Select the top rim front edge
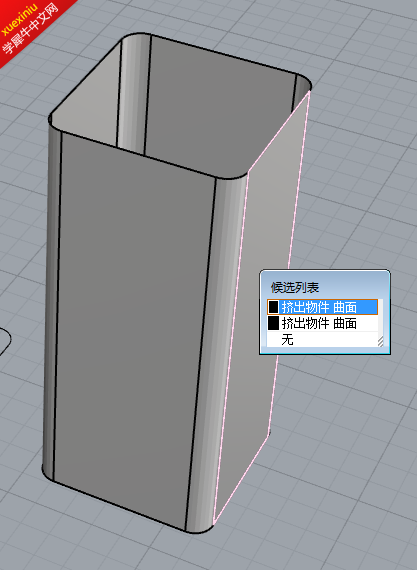Viewport: 417px width, 570px height. (x=138, y=155)
